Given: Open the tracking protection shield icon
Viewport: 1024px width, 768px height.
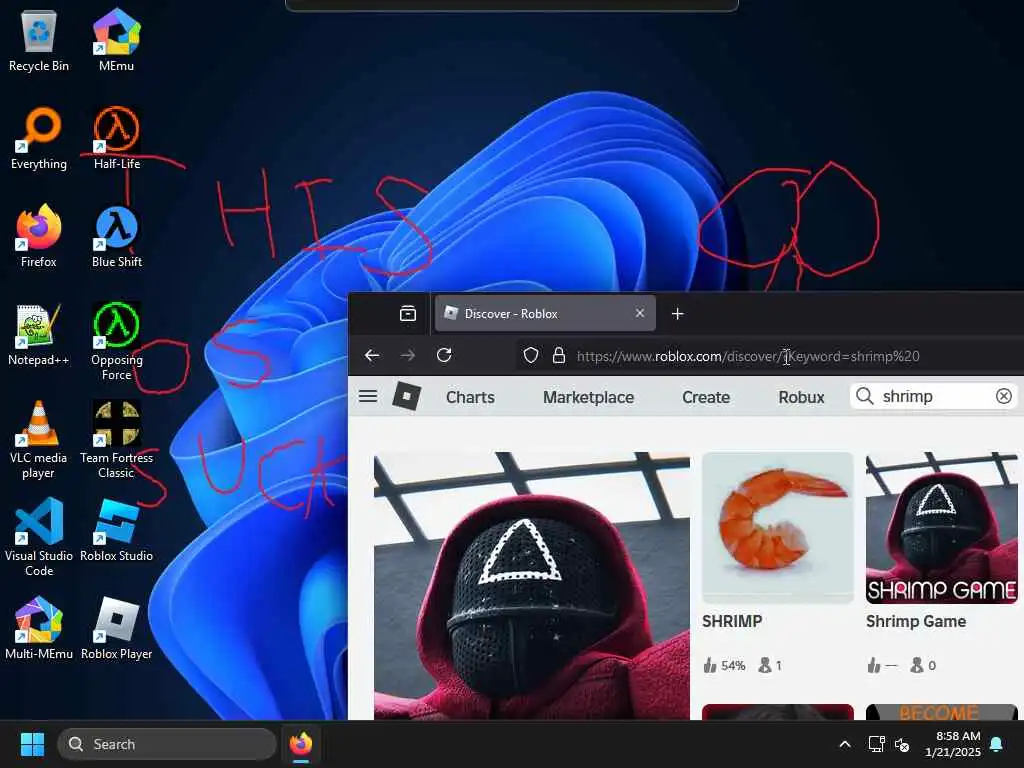Looking at the screenshot, I should click(531, 356).
